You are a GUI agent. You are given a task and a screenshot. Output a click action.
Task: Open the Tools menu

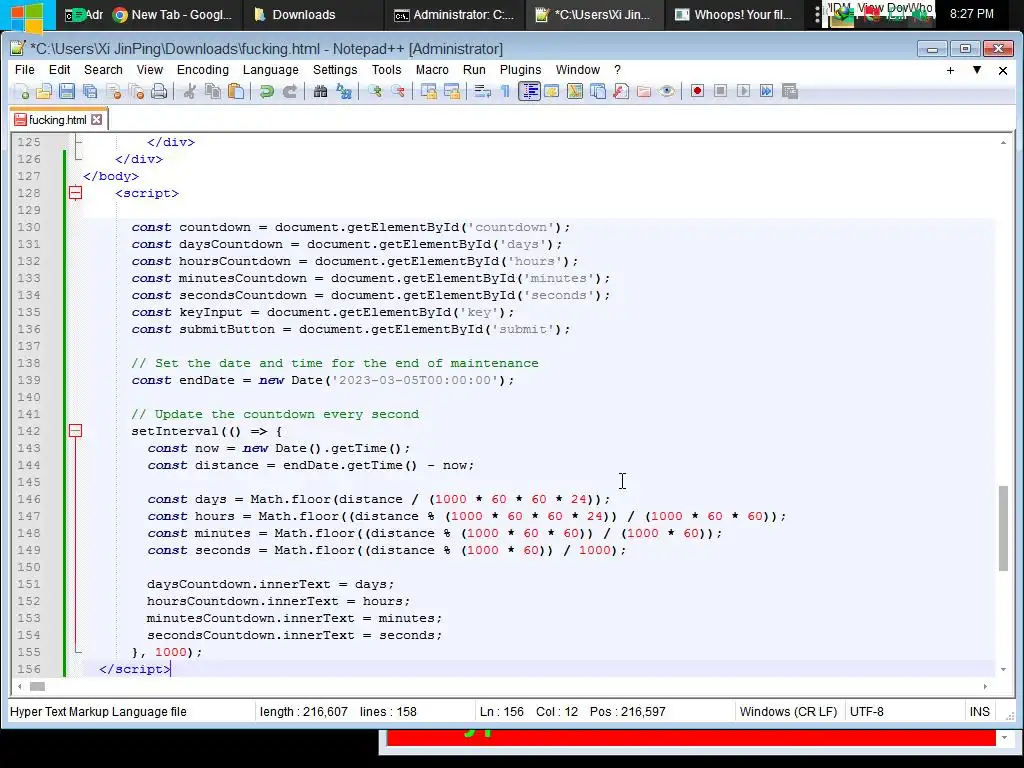pos(387,70)
